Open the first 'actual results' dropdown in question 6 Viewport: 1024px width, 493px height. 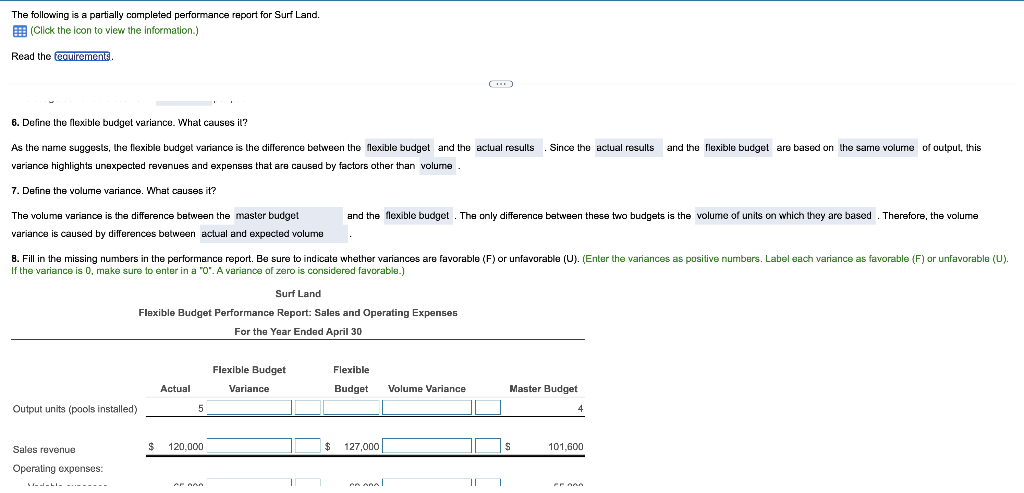pyautogui.click(x=509, y=148)
